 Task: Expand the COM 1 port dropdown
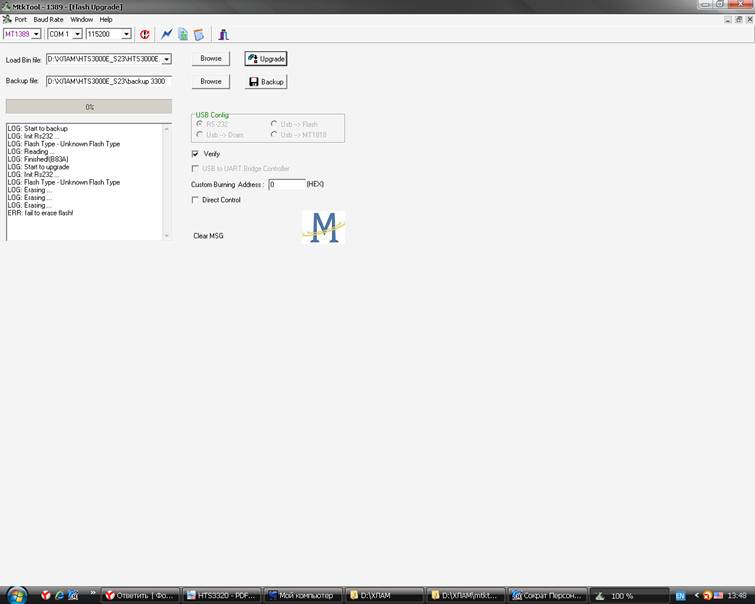[x=78, y=34]
